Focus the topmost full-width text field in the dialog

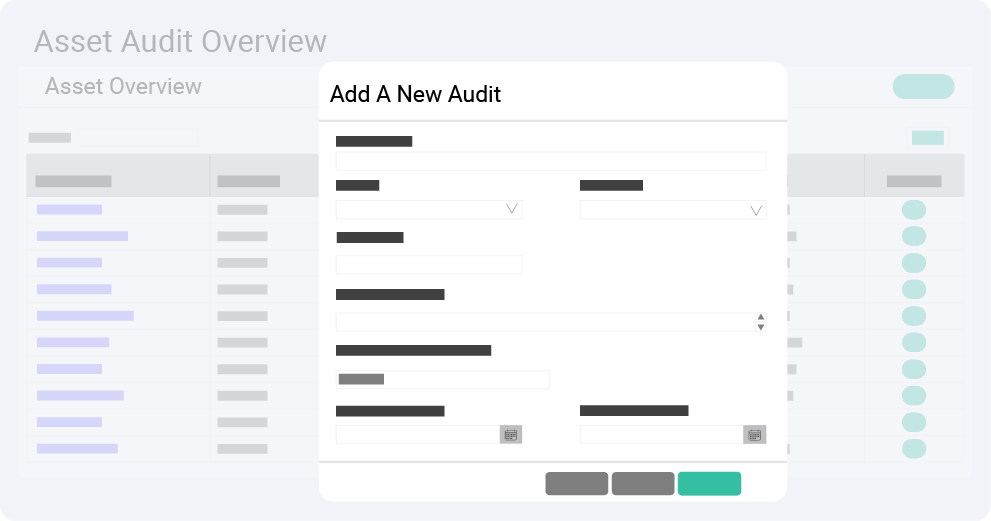point(550,161)
